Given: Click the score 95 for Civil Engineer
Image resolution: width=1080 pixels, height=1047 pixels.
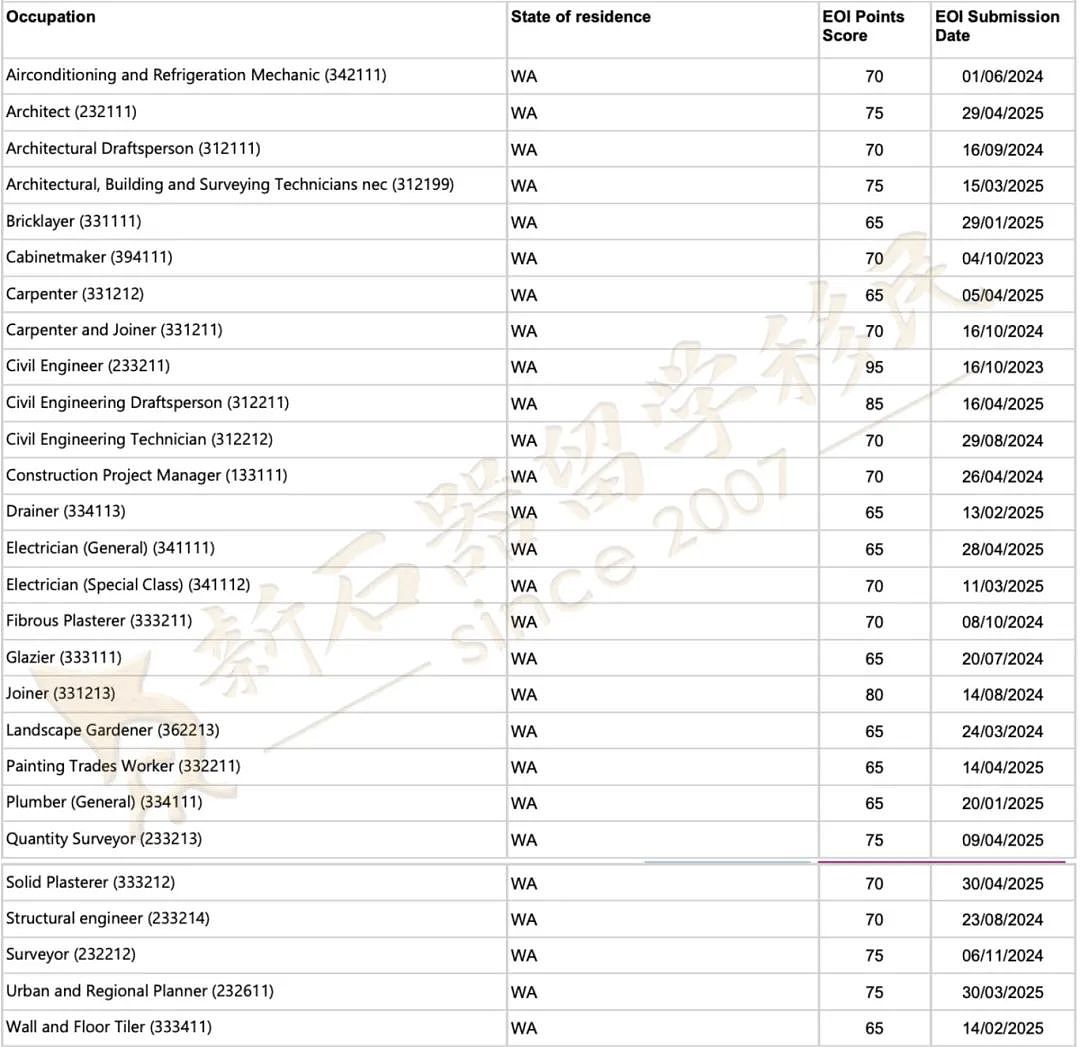Looking at the screenshot, I should tap(874, 367).
